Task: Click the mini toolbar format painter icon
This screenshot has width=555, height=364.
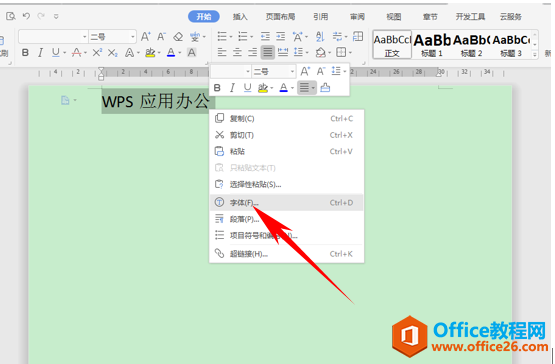Action: (x=325, y=87)
